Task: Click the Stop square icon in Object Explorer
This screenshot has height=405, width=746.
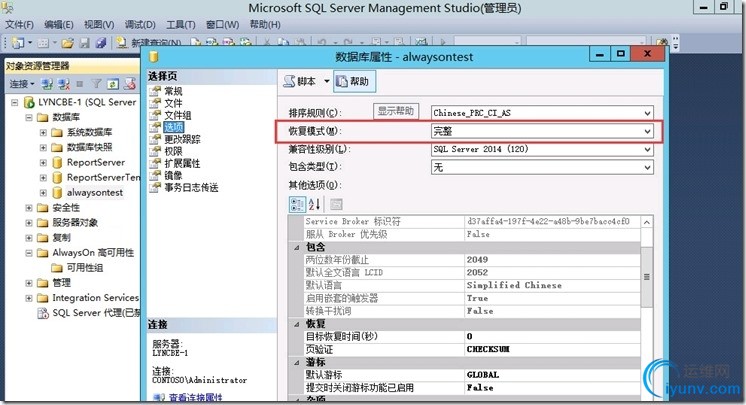Action: point(79,84)
